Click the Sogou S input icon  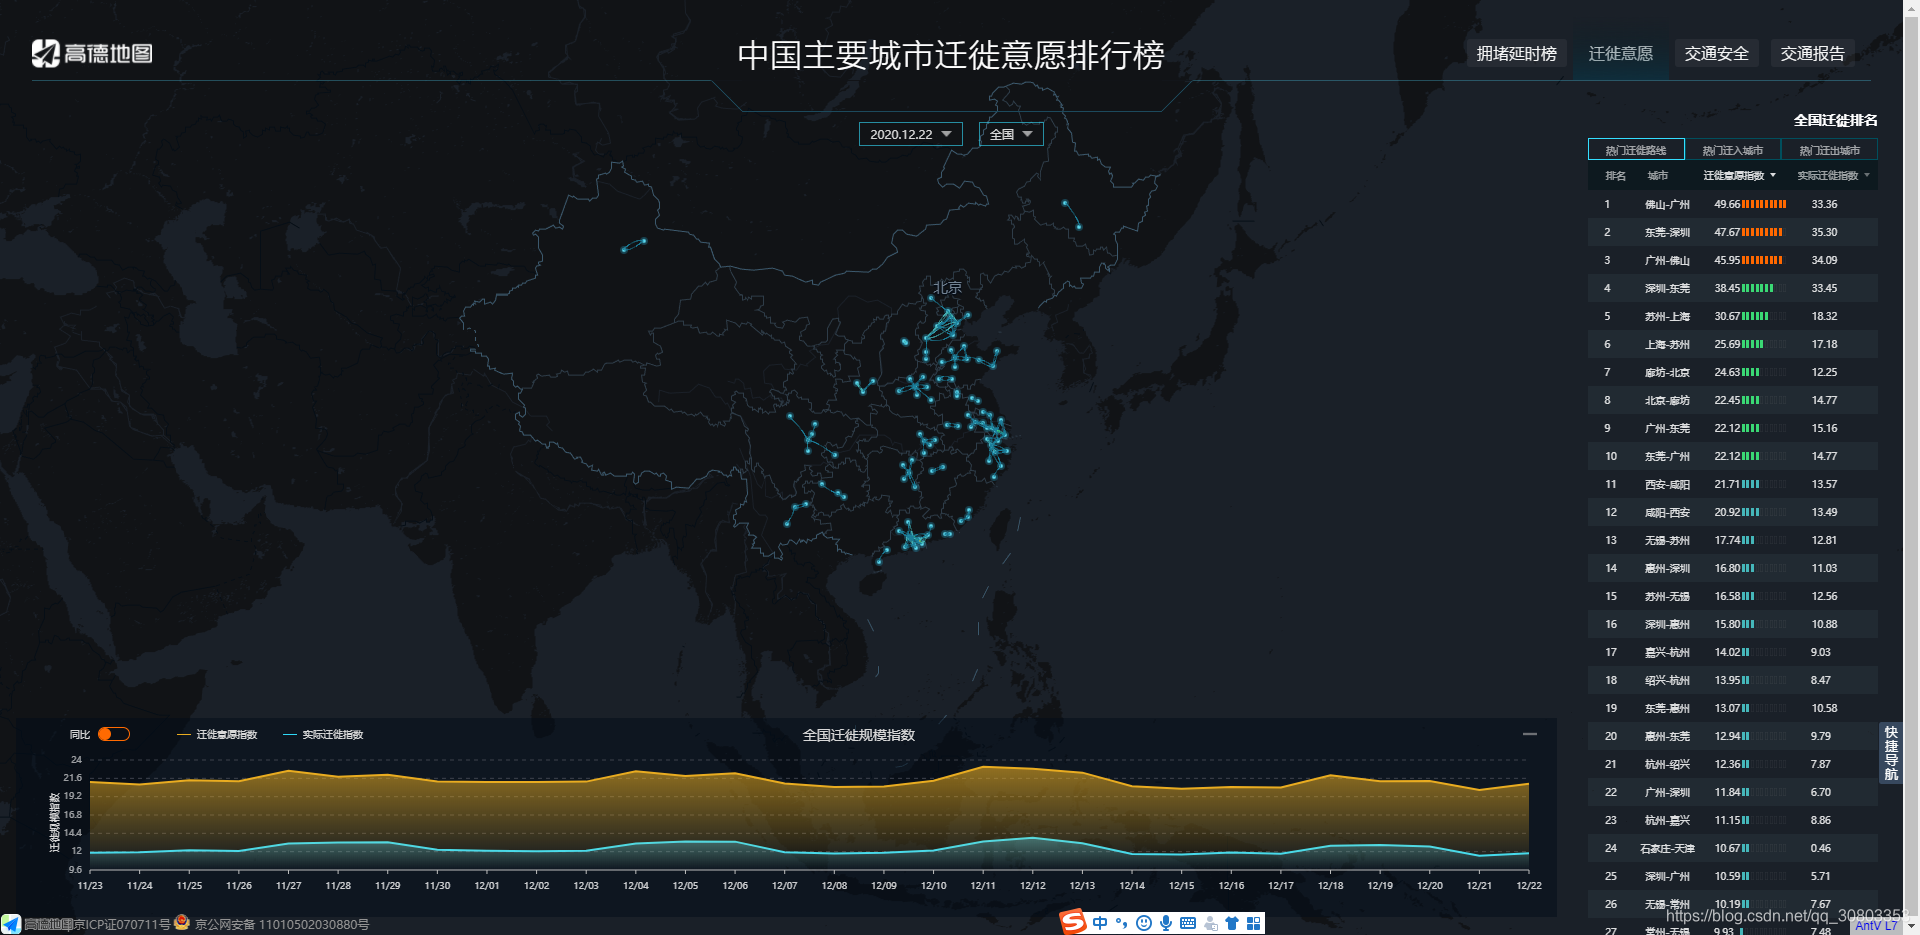tap(1073, 922)
